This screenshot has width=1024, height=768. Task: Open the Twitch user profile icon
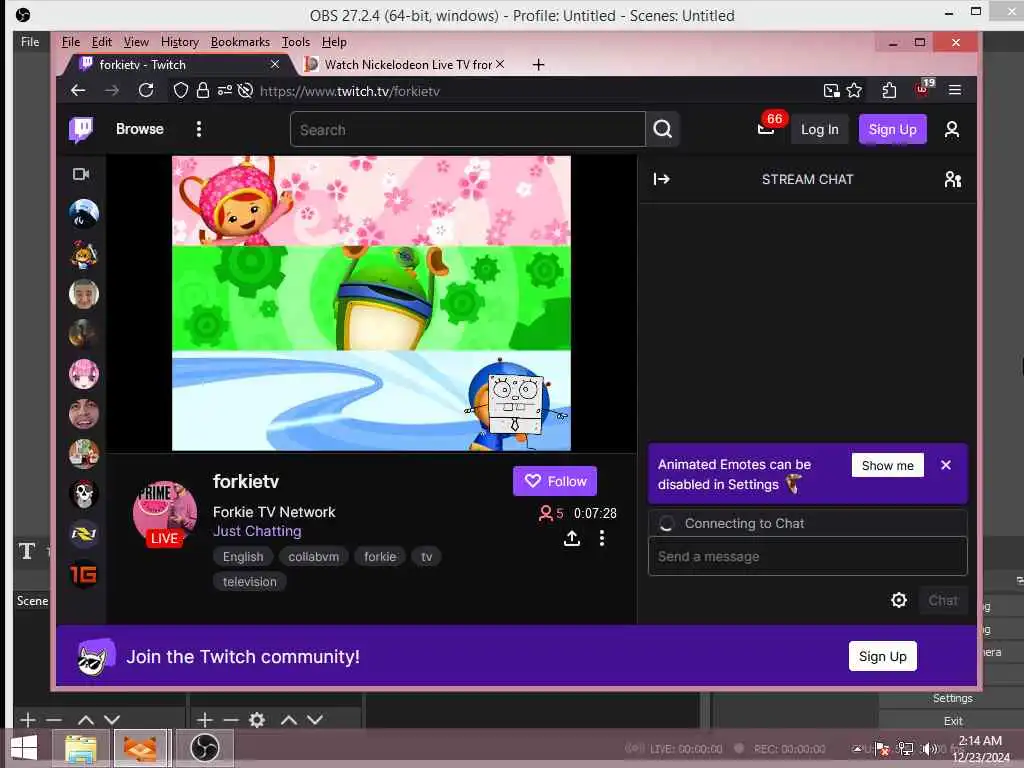[x=952, y=129]
